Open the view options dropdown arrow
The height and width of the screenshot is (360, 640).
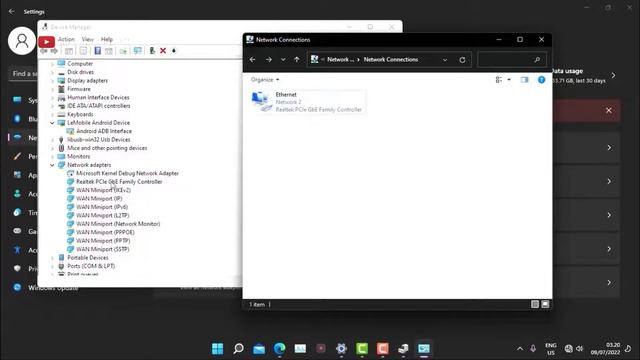click(509, 80)
